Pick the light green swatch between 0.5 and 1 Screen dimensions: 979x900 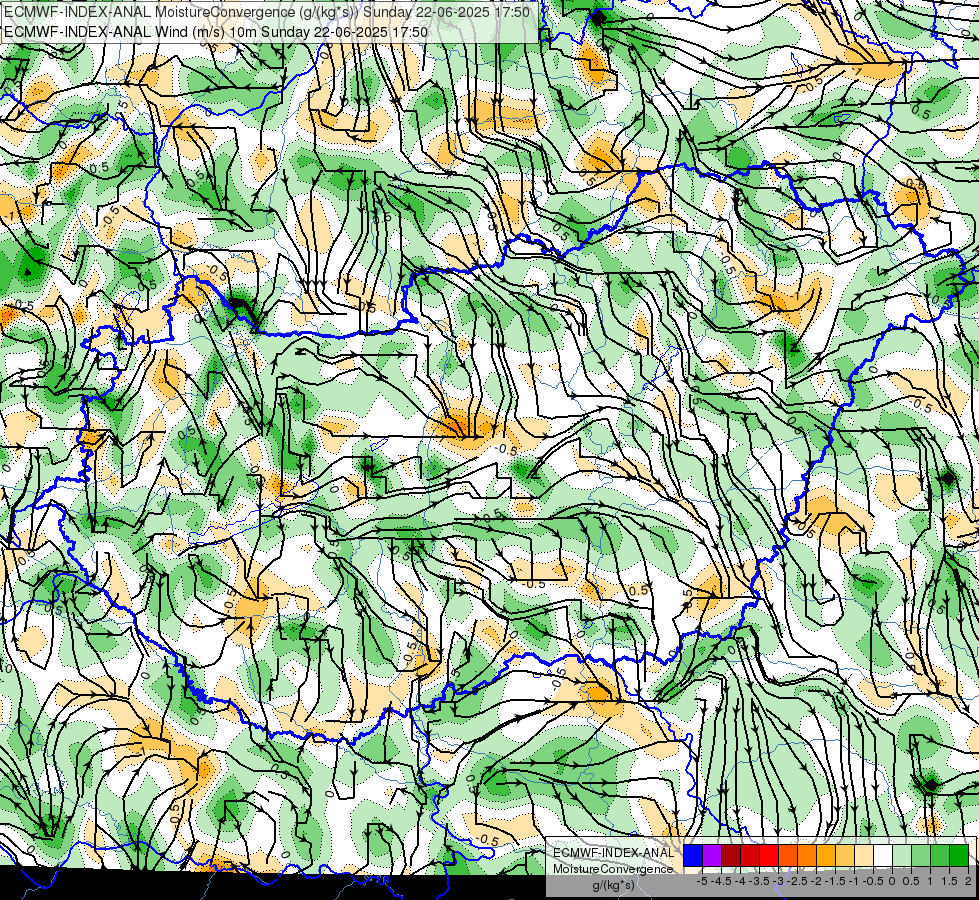tap(921, 855)
